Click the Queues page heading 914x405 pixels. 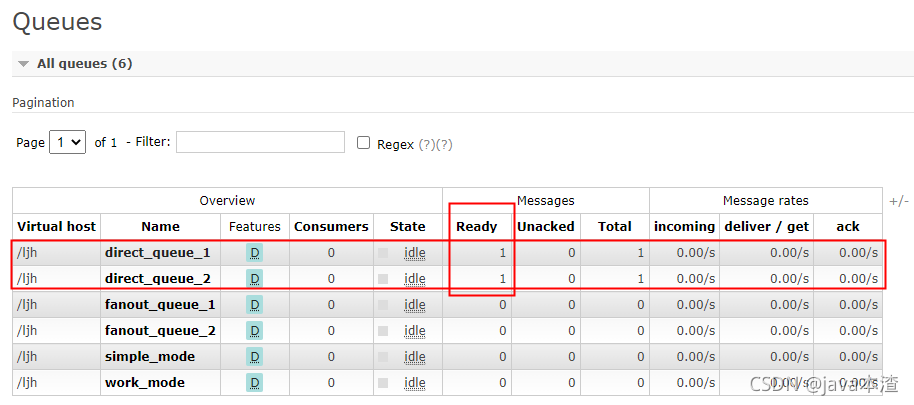[x=57, y=22]
